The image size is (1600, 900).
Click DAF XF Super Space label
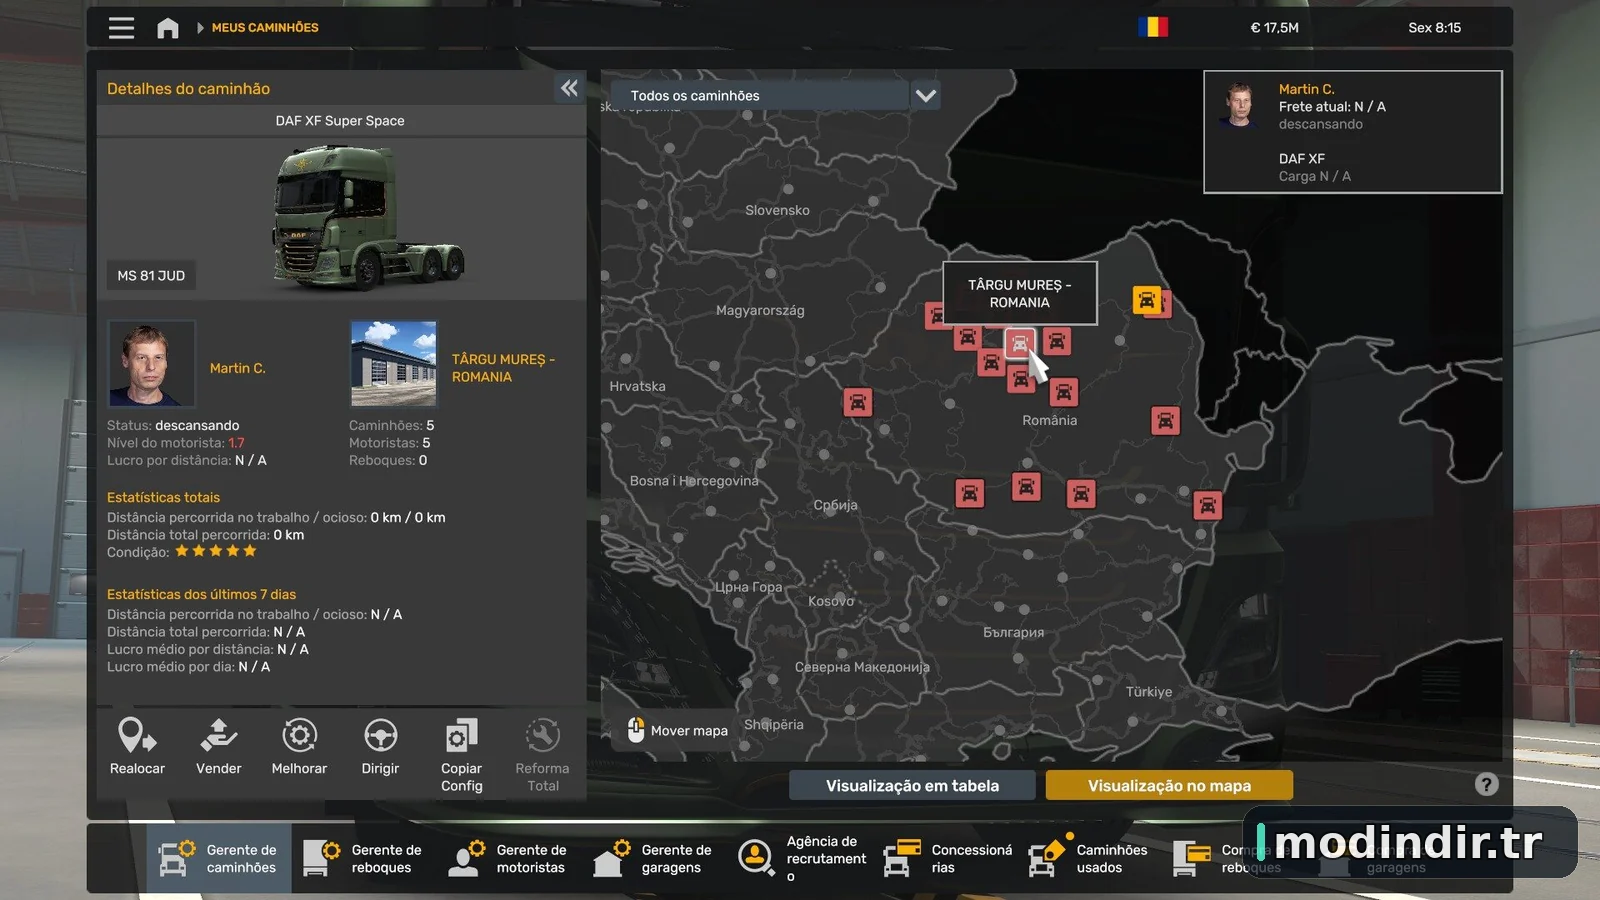340,121
